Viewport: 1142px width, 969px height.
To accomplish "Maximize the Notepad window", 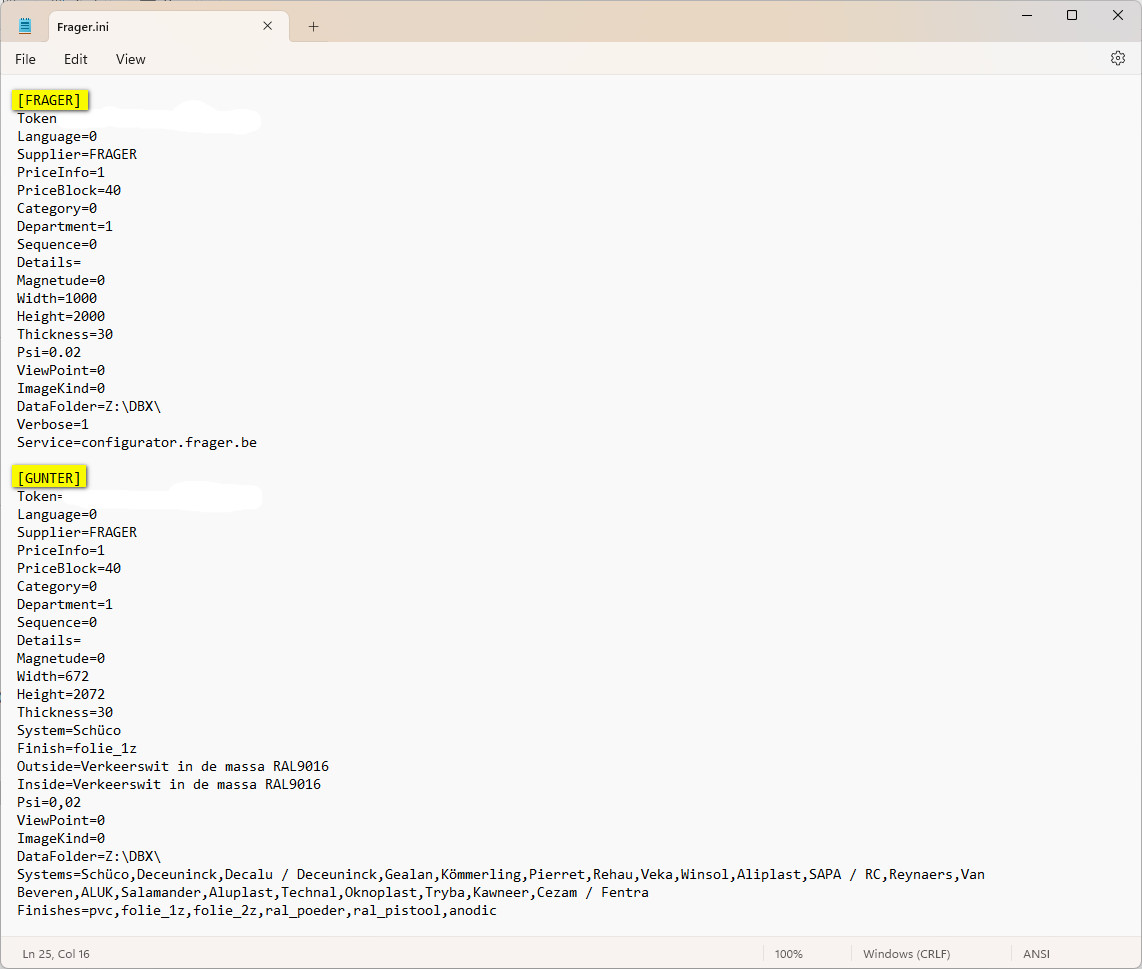I will point(1071,15).
